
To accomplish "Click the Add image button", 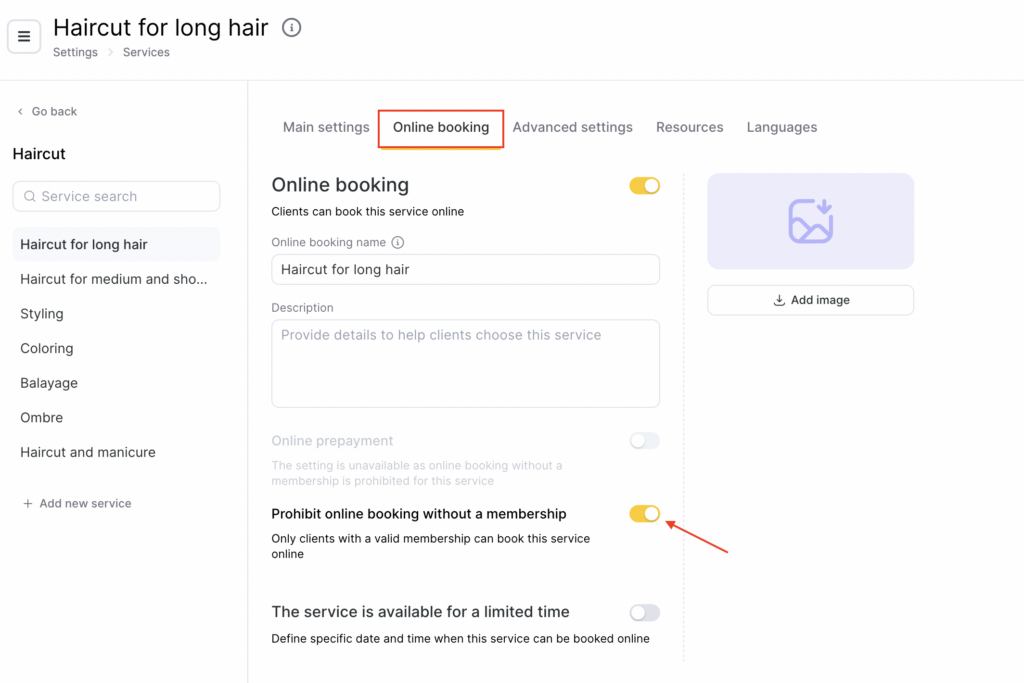I will [810, 300].
